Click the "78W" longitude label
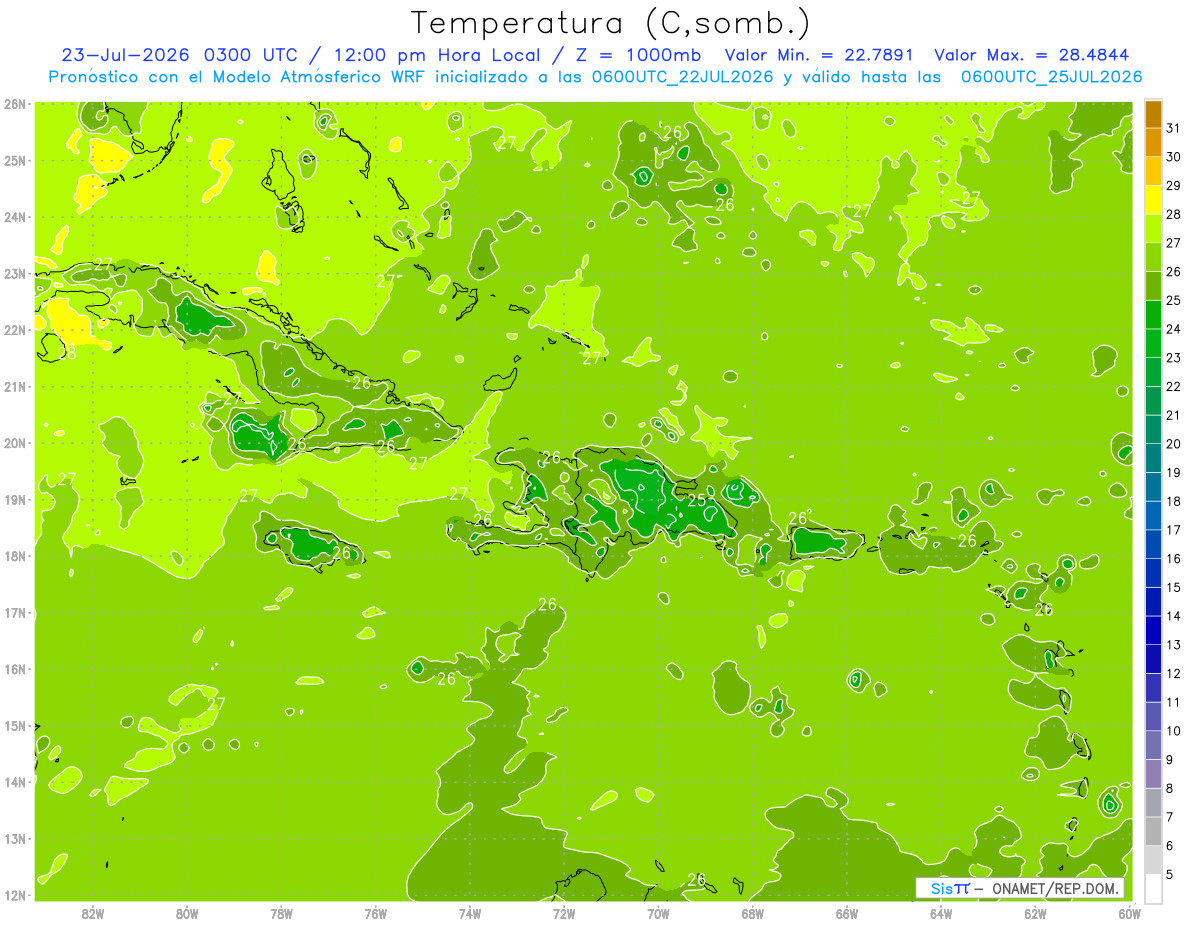The width and height of the screenshot is (1200, 927). (281, 913)
